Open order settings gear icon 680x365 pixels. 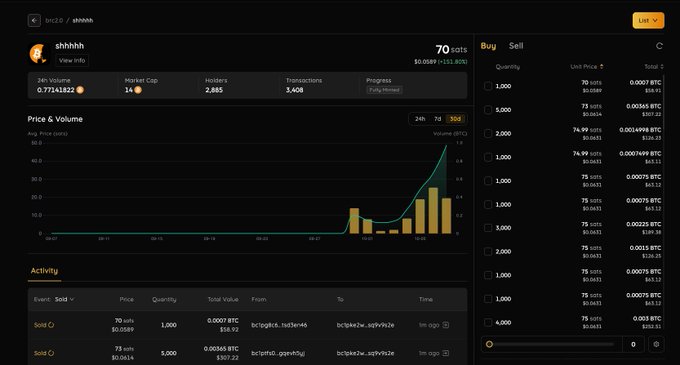tap(656, 344)
